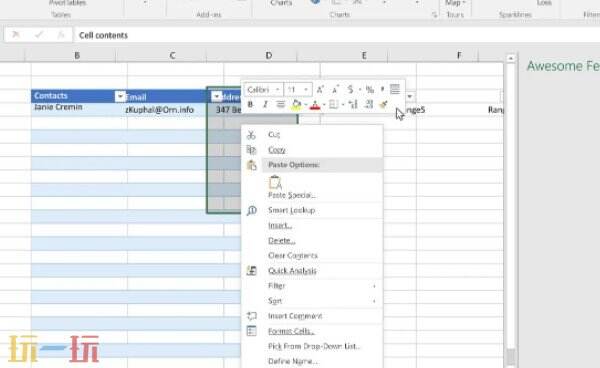Click the Format Painter brush icon
Image resolution: width=600 pixels, height=368 pixels.
tap(383, 104)
